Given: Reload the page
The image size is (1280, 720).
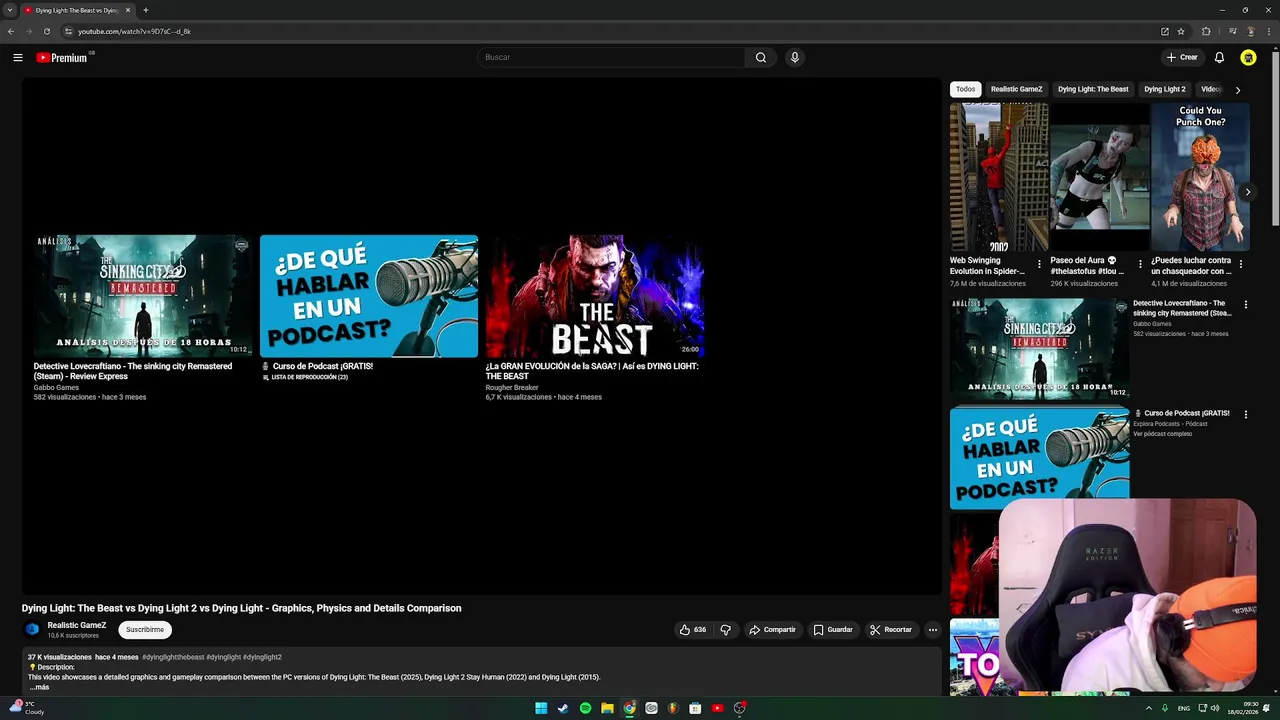Looking at the screenshot, I should pyautogui.click(x=47, y=31).
